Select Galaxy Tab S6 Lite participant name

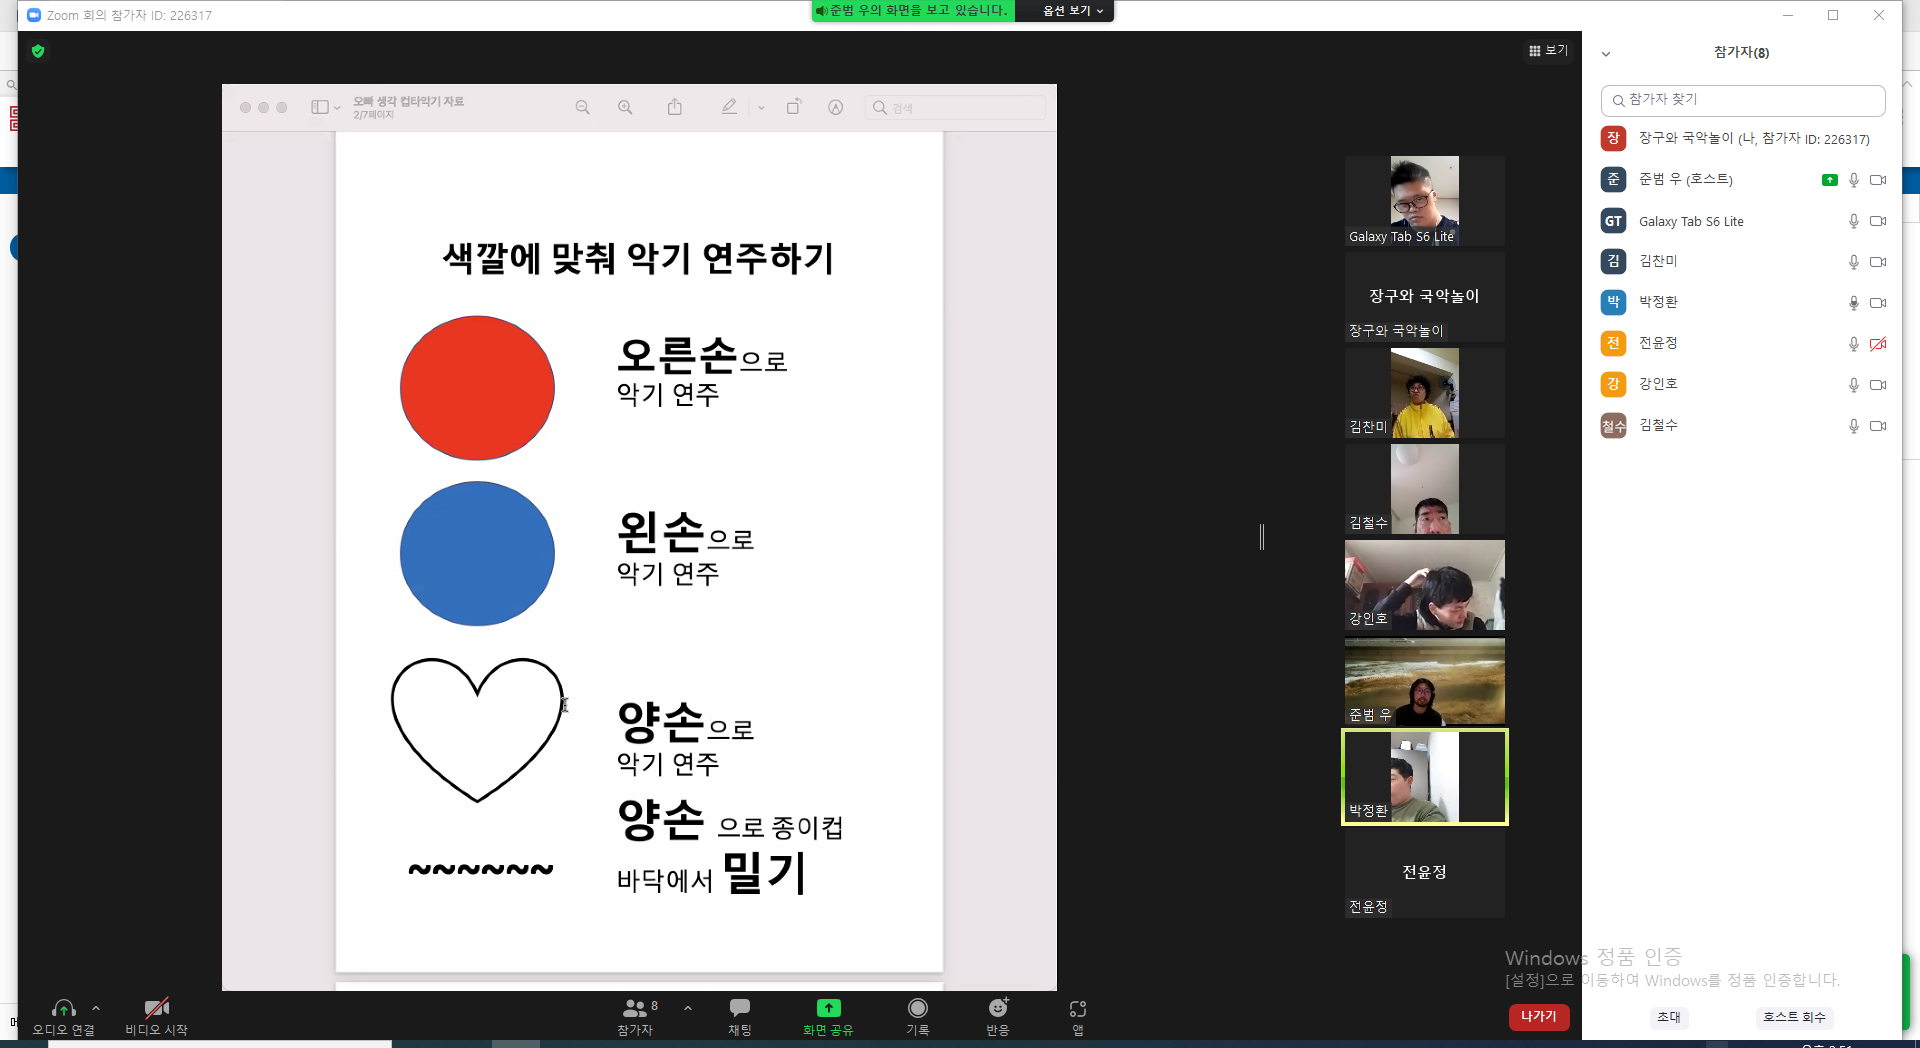tap(1691, 222)
